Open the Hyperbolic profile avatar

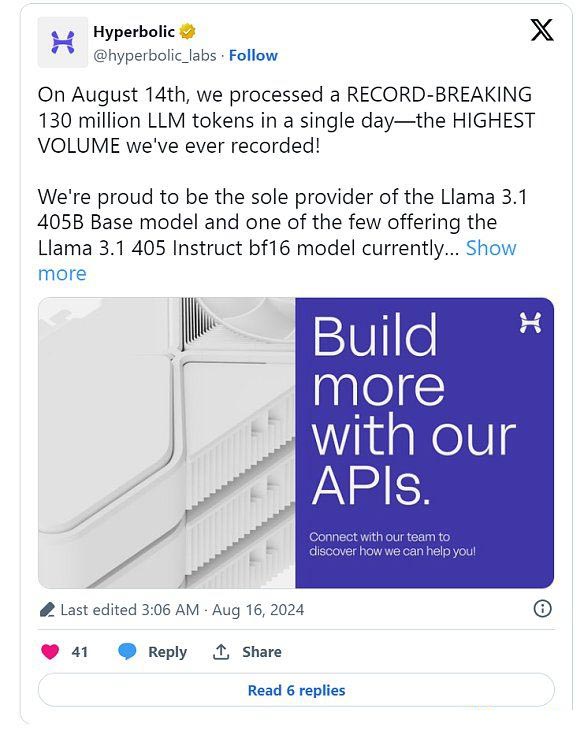point(62,42)
